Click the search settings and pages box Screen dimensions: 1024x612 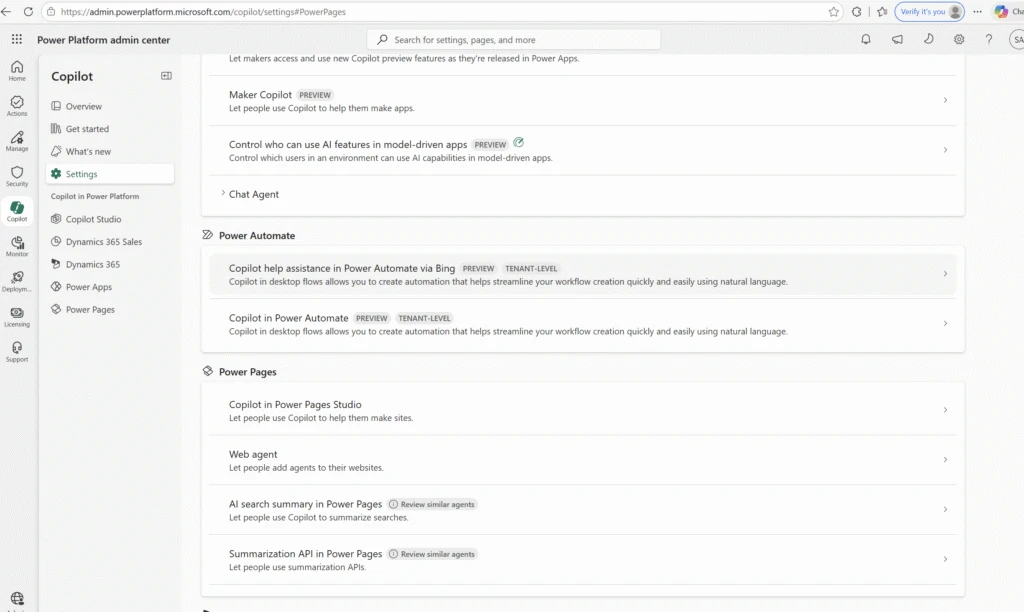point(514,40)
